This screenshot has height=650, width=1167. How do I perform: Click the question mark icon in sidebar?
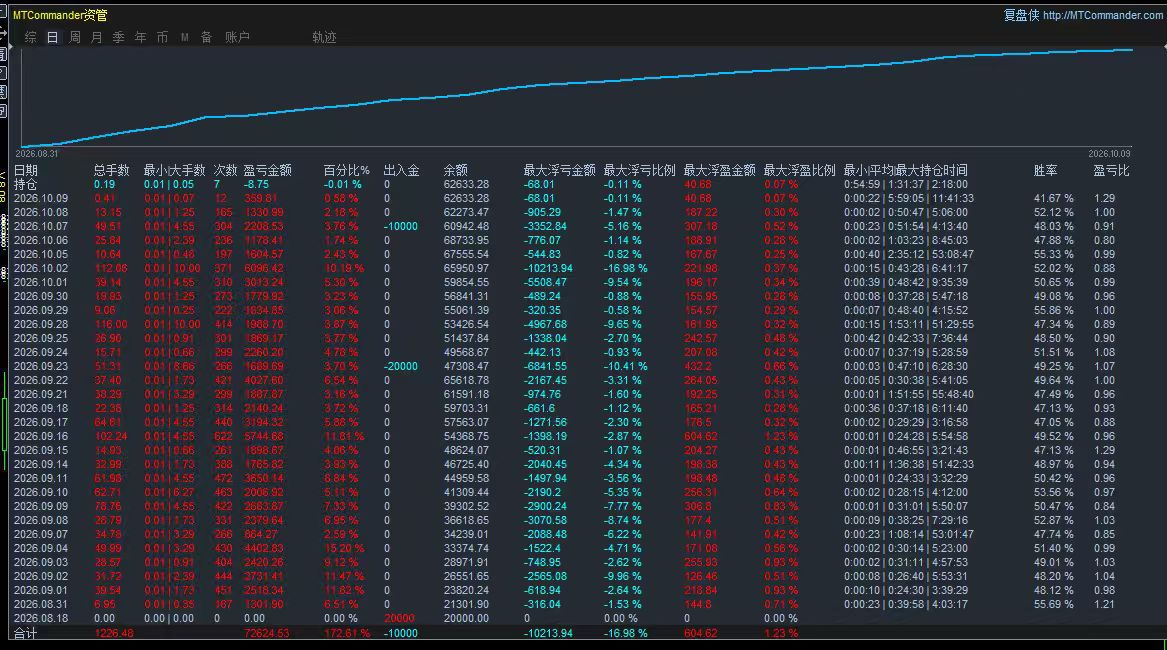[3, 73]
